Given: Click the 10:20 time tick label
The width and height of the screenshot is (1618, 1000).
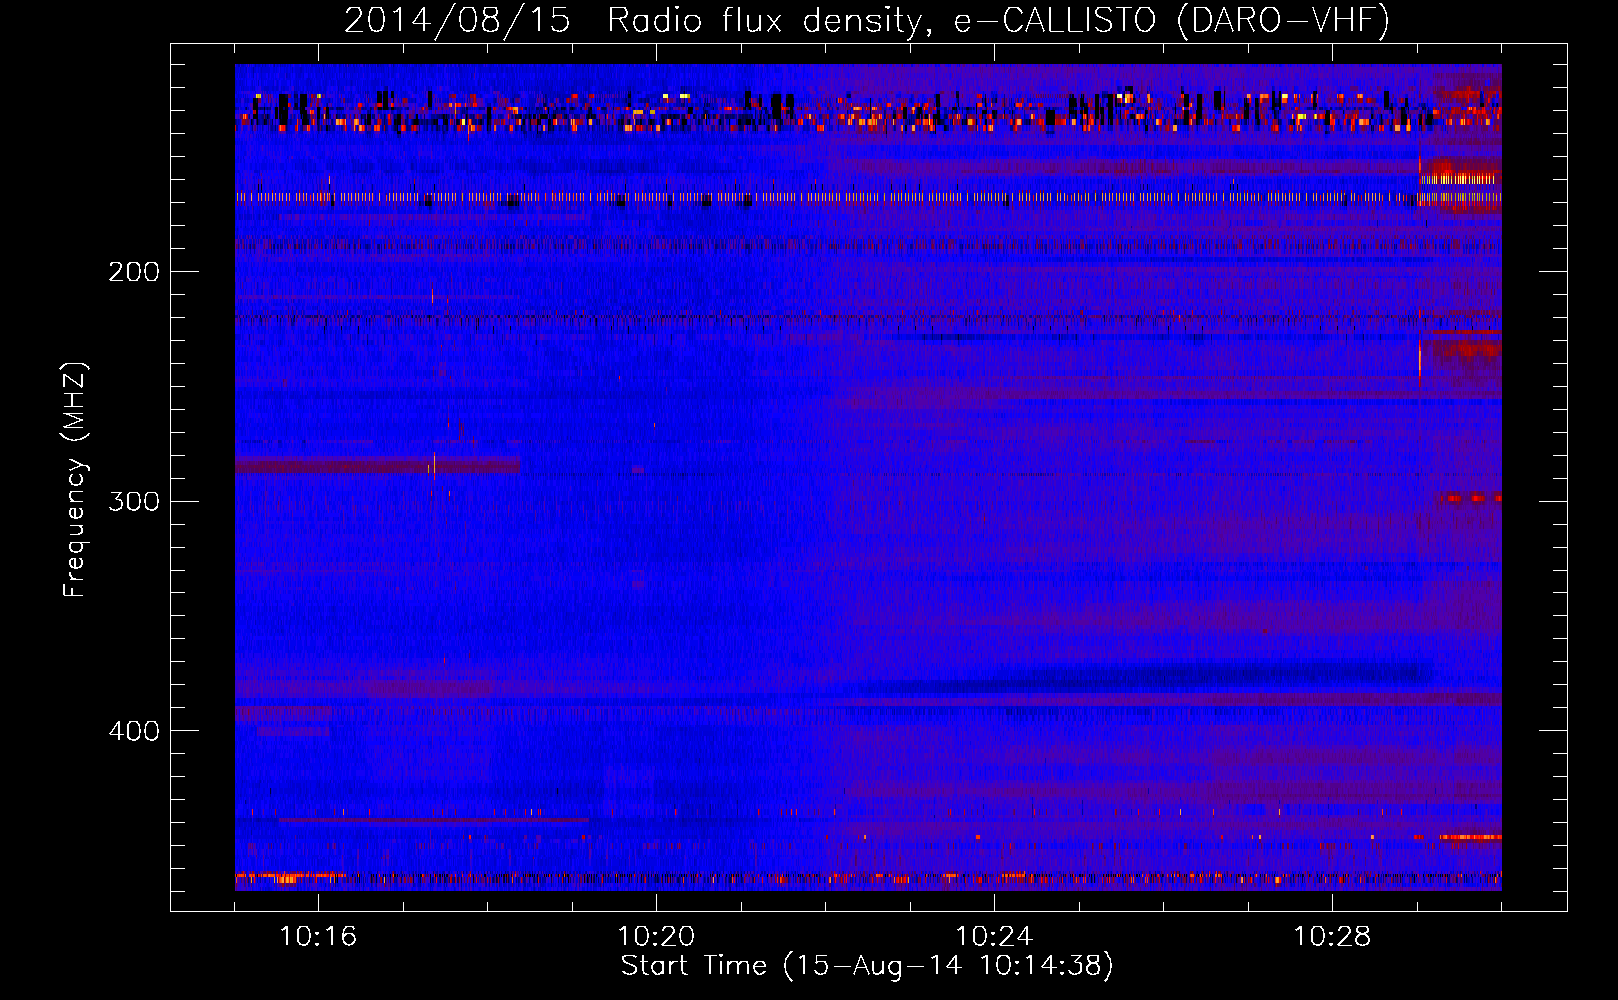Looking at the screenshot, I should coord(656,937).
